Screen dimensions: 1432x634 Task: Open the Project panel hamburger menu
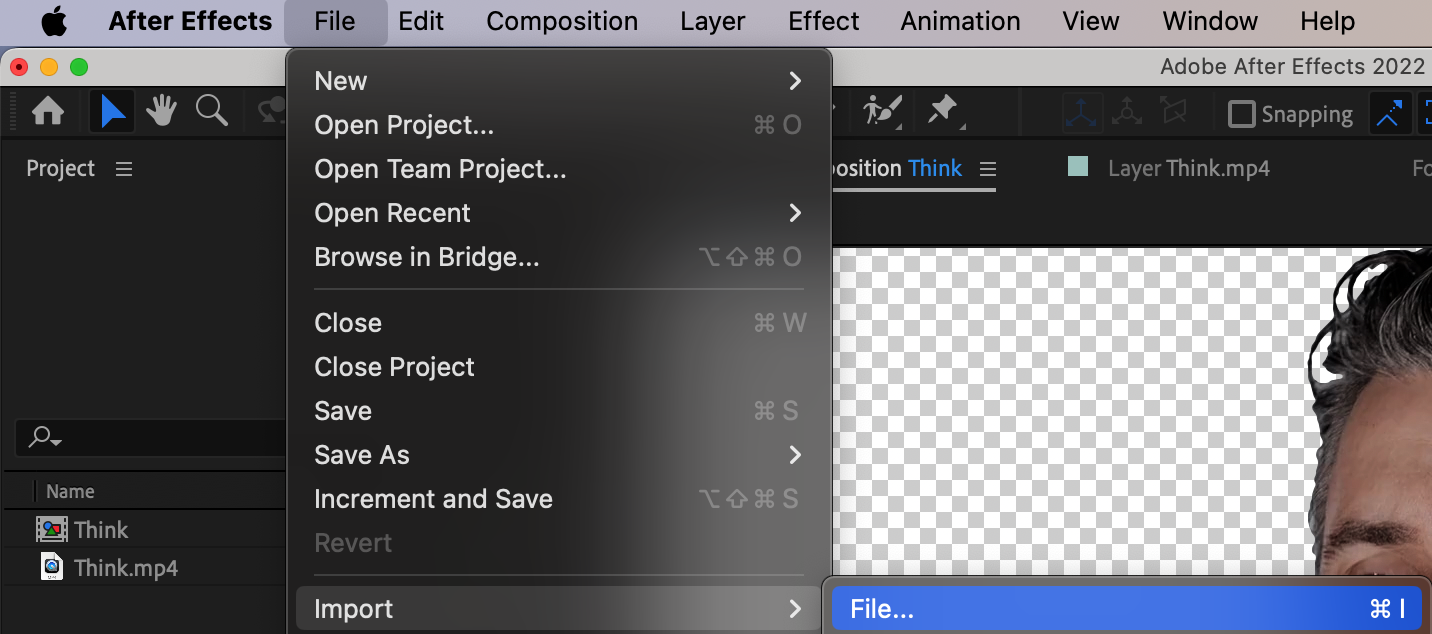[124, 169]
